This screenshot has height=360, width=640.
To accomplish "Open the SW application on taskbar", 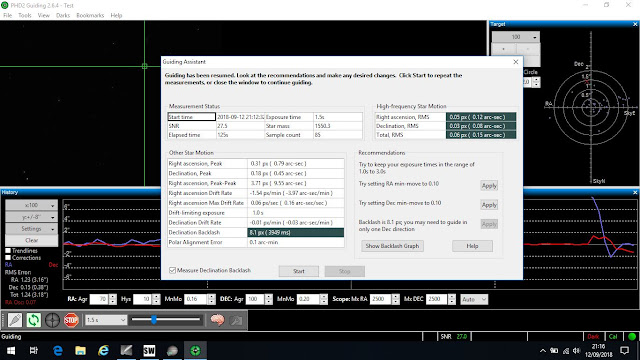I will click(x=149, y=351).
